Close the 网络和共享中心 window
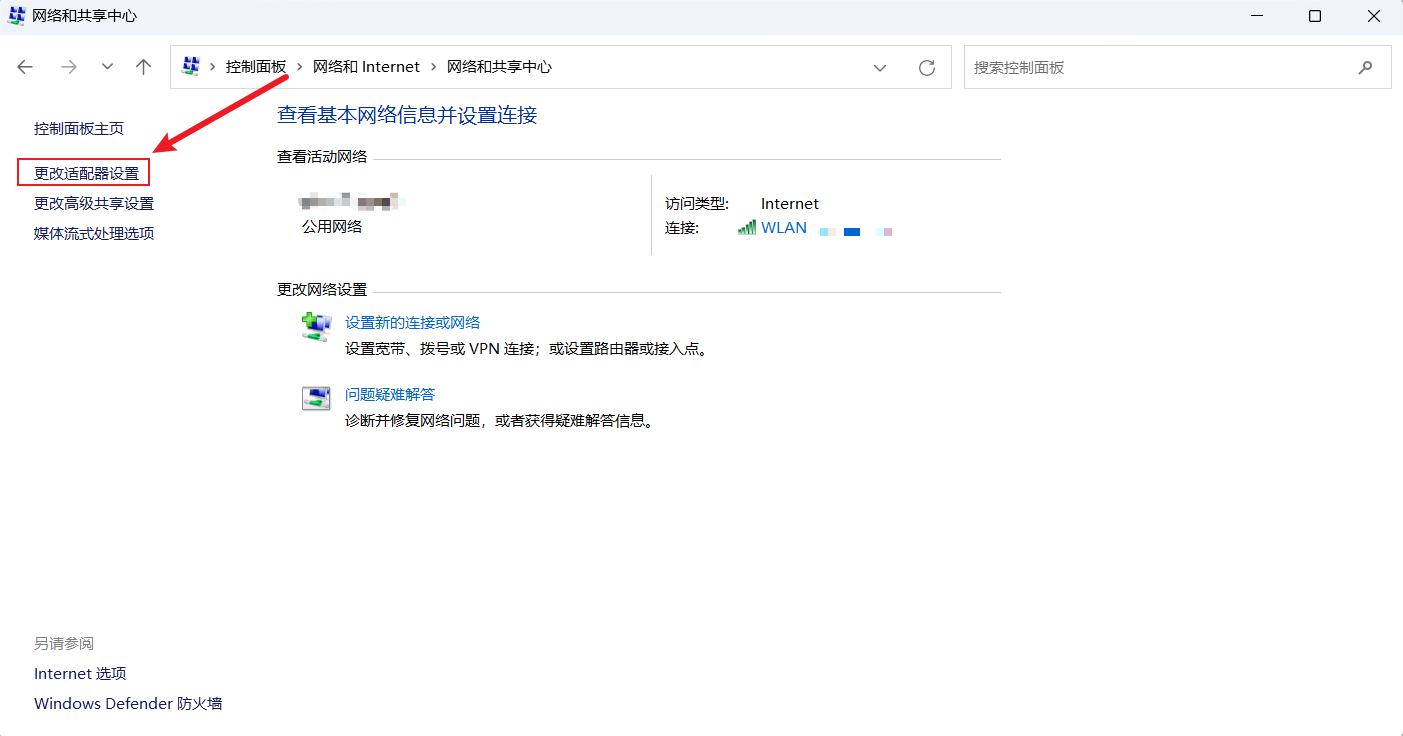The height and width of the screenshot is (736, 1403). (x=1374, y=16)
